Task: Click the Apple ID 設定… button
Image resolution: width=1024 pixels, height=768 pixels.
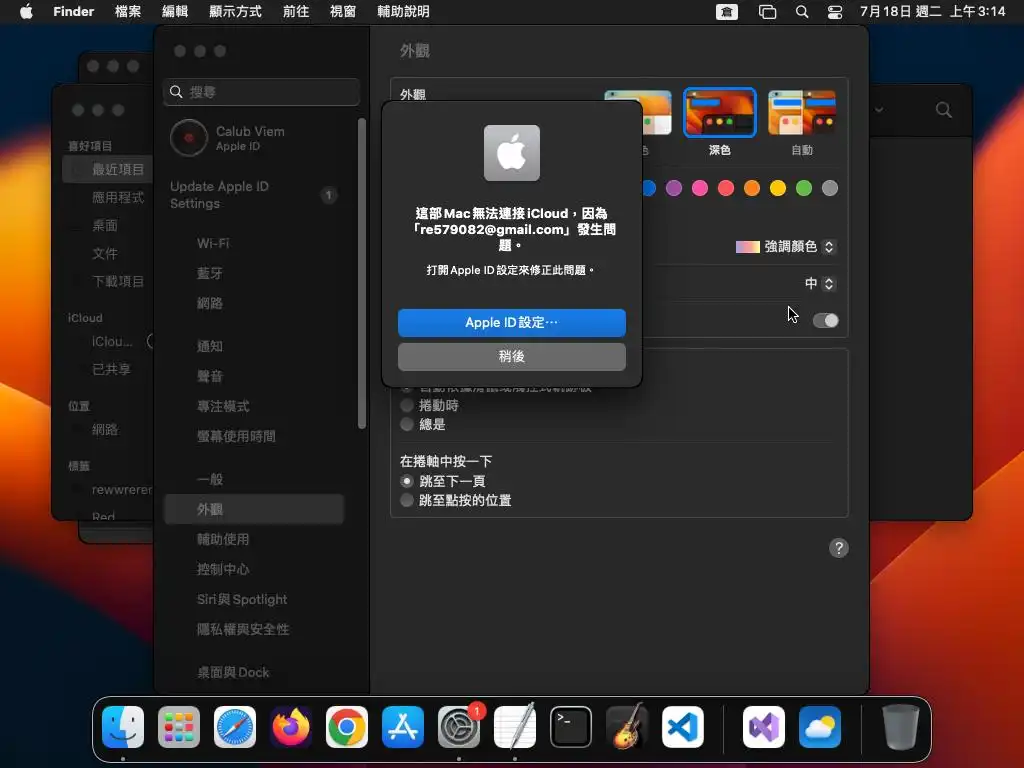Action: pyautogui.click(x=512, y=323)
